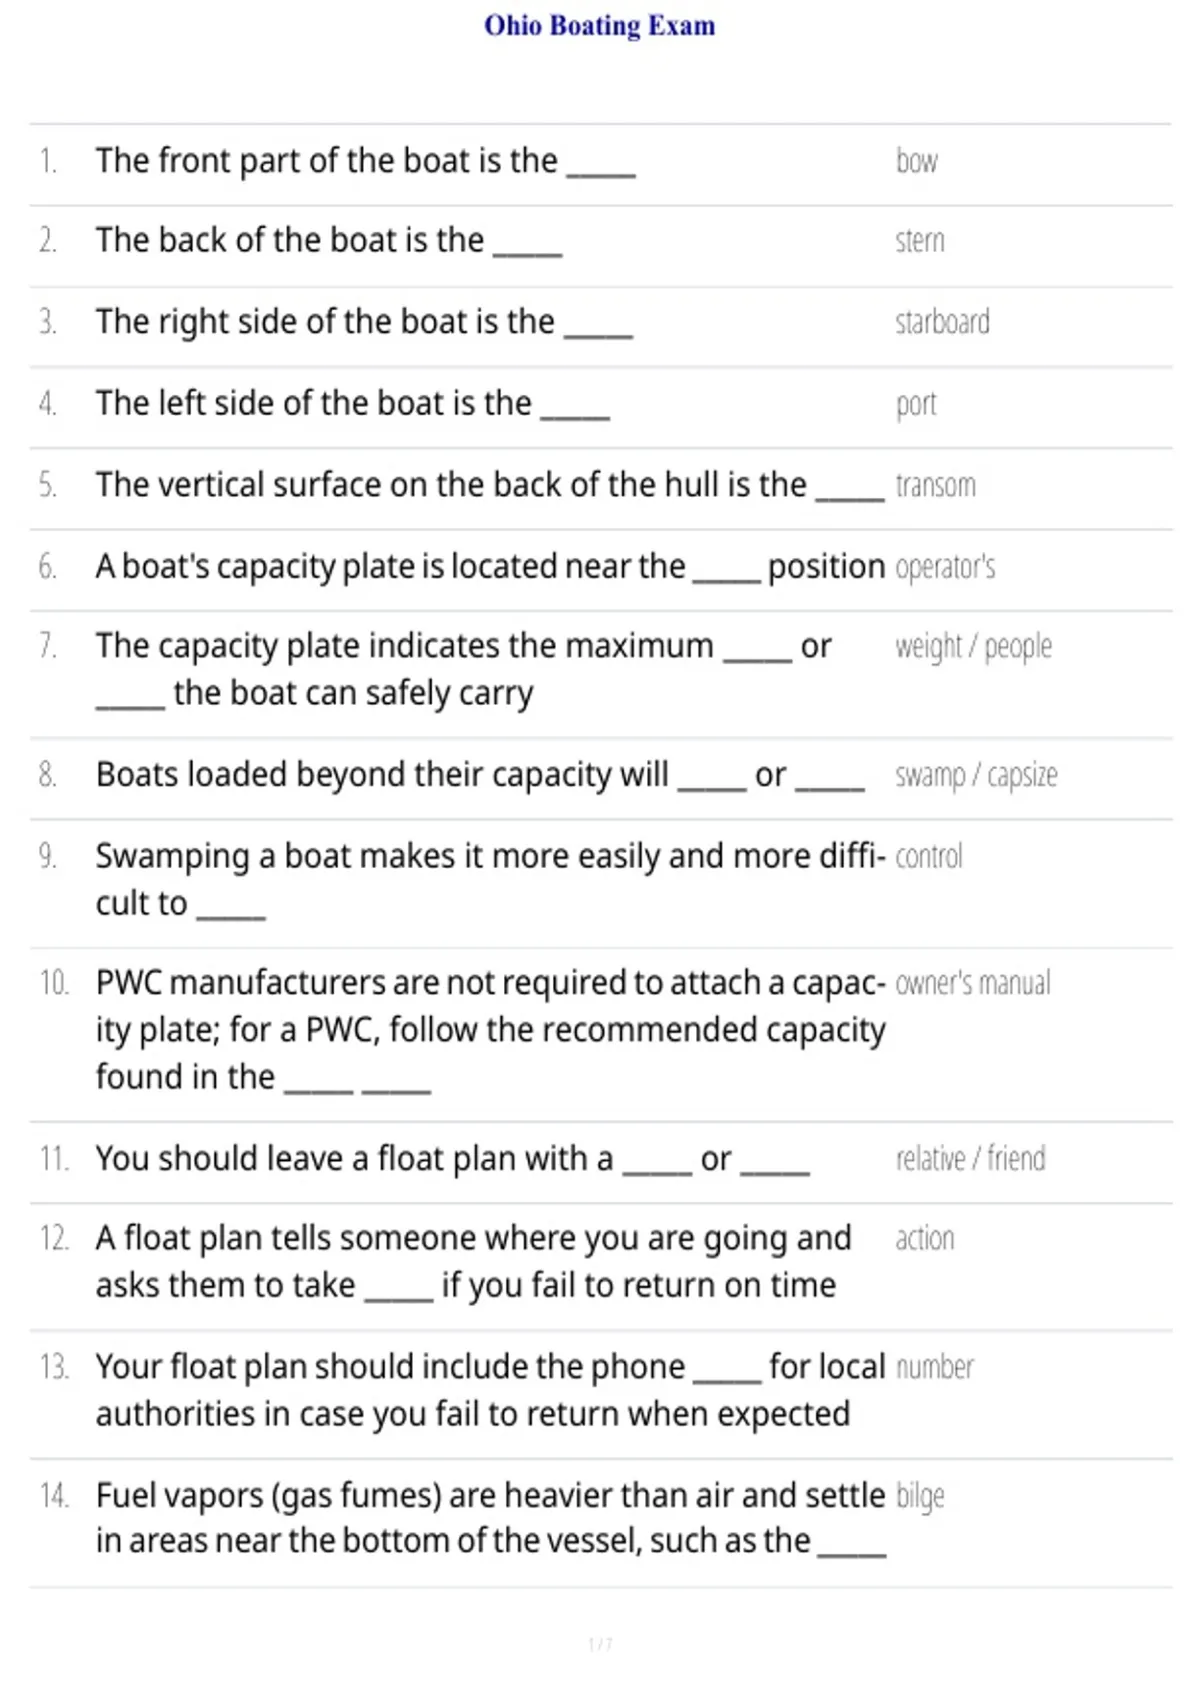Select question 5 about the hull's vertical surface
This screenshot has height=1700, width=1200.
tap(490, 485)
